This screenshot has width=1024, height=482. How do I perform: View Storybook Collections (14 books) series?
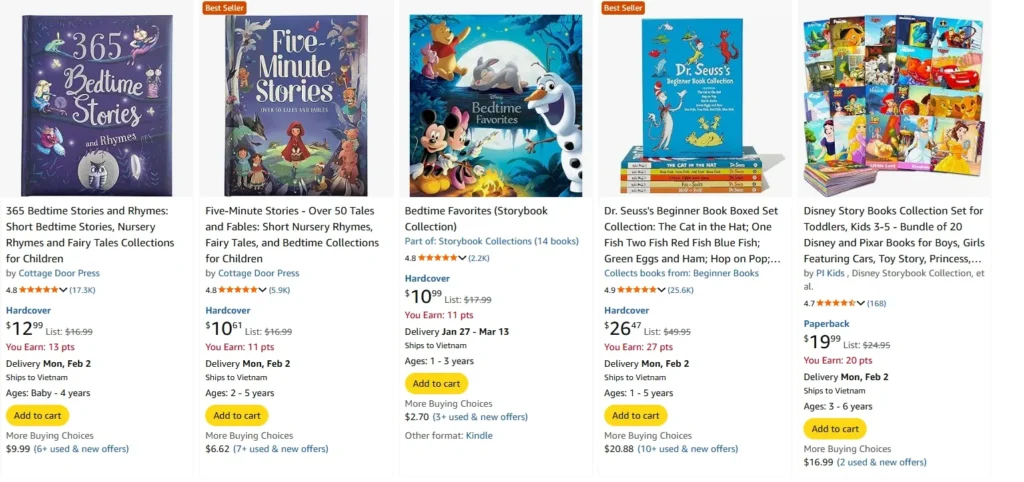(492, 241)
